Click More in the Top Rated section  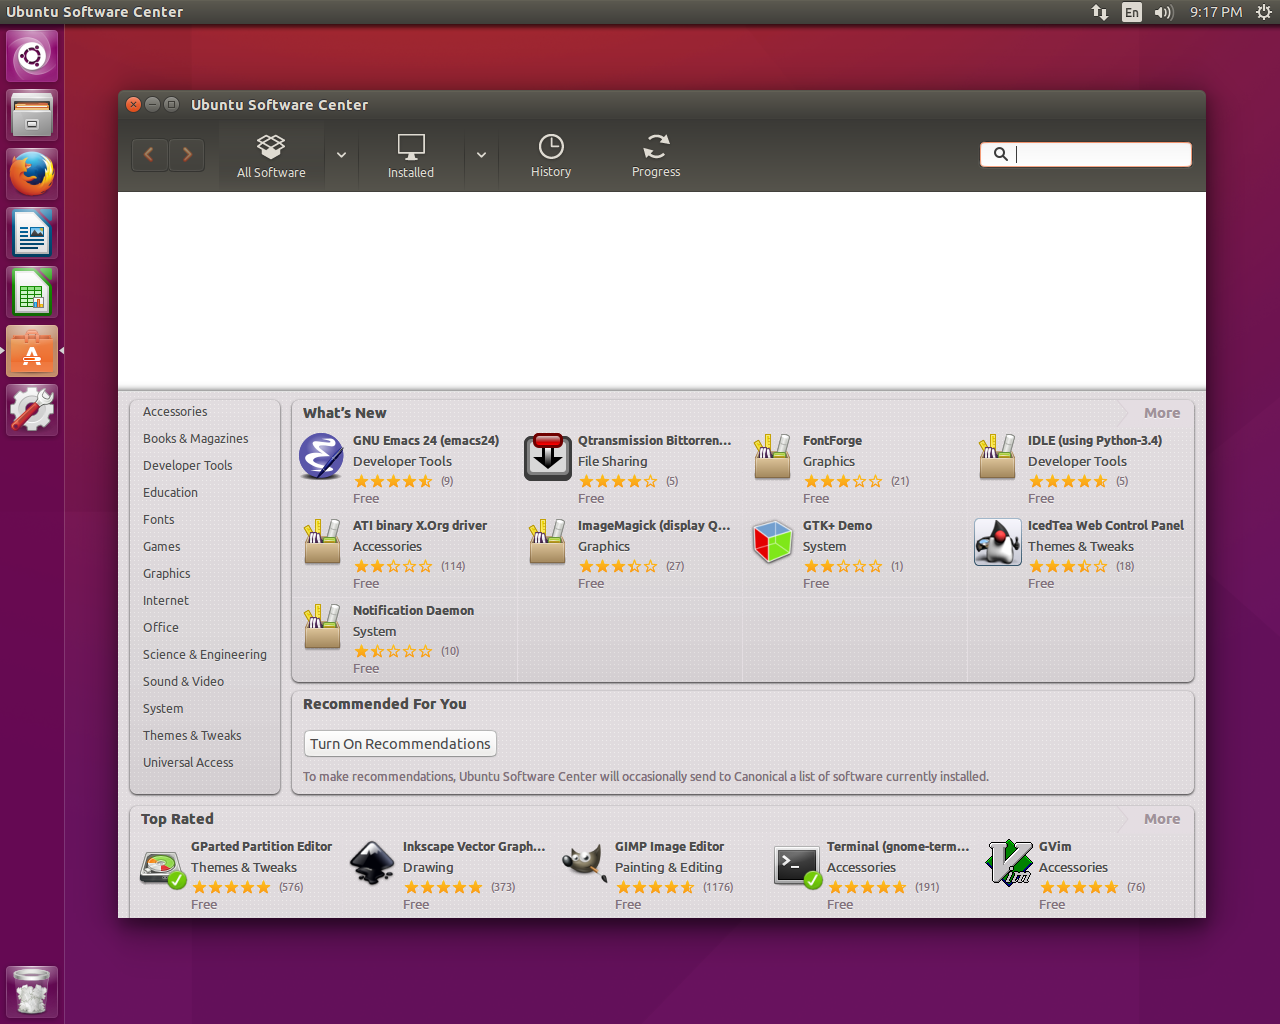(1162, 819)
